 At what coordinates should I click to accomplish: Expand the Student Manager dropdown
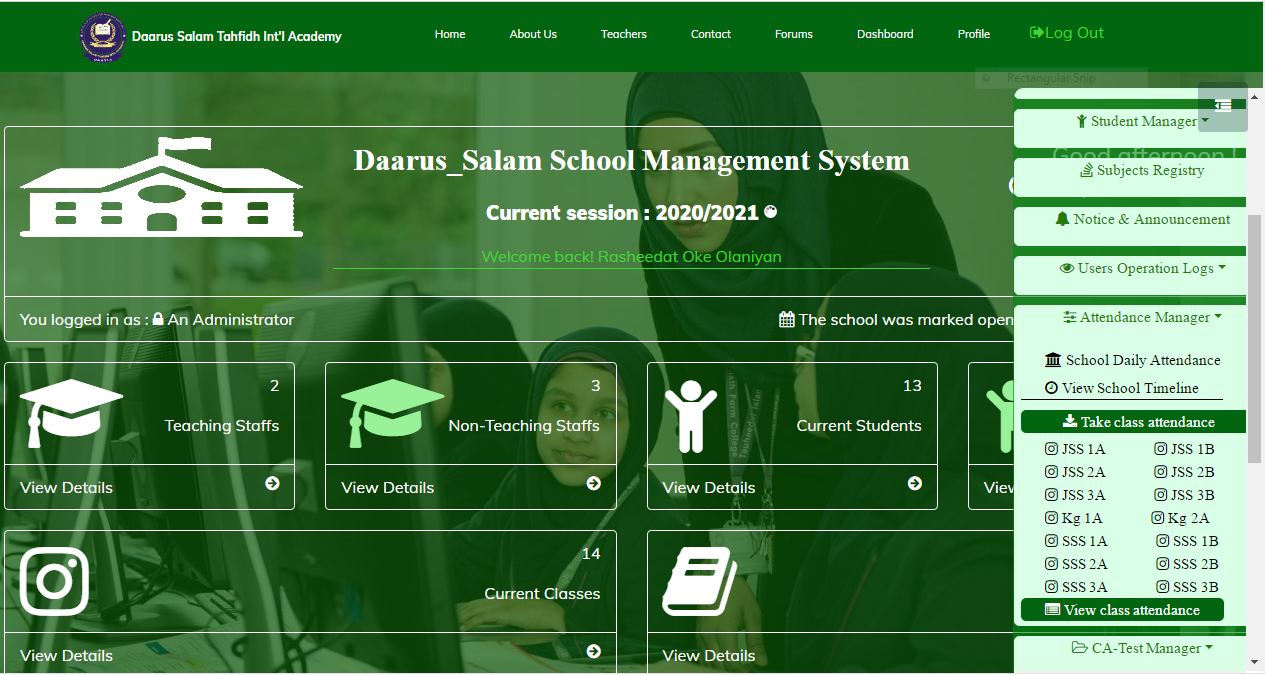(1143, 122)
